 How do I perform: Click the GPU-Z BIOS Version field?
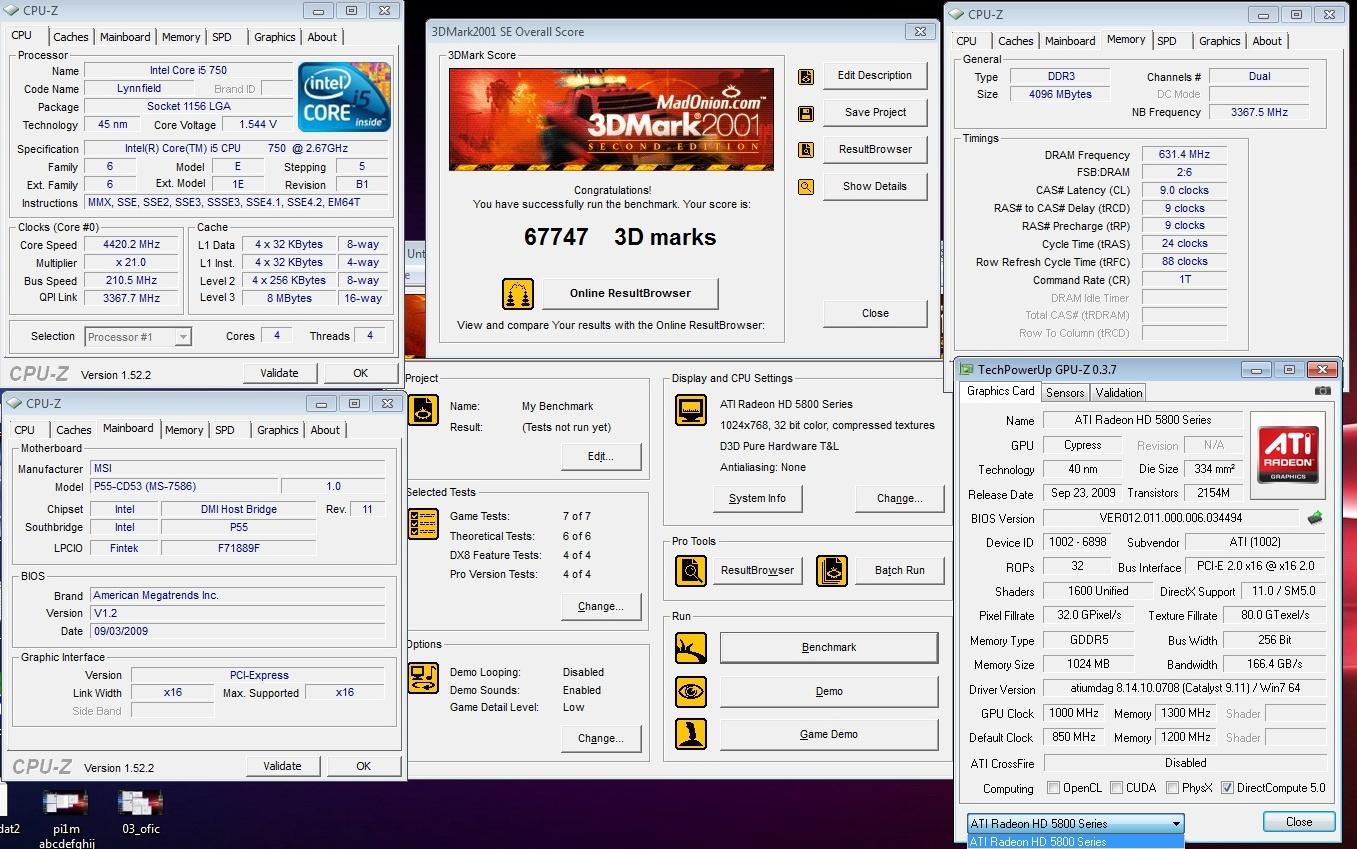[x=1172, y=518]
